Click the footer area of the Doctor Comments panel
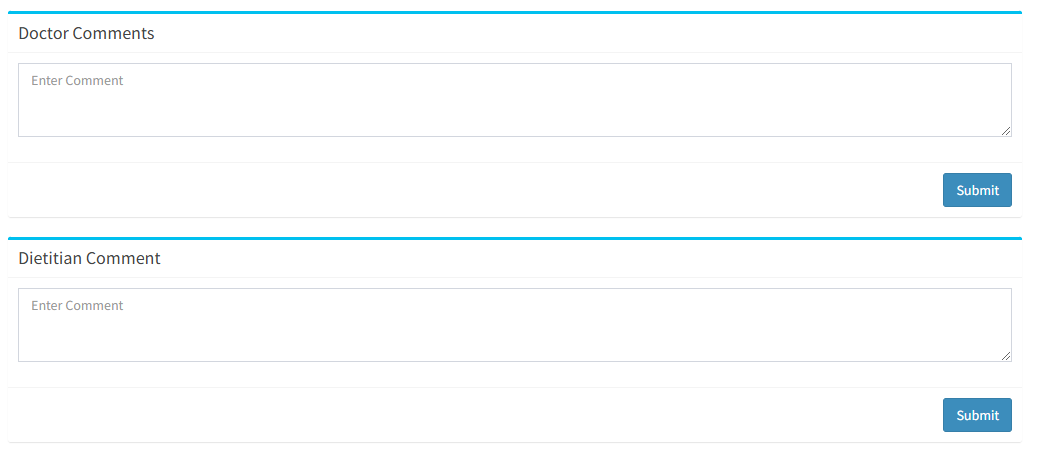The width and height of the screenshot is (1037, 467). (x=515, y=190)
